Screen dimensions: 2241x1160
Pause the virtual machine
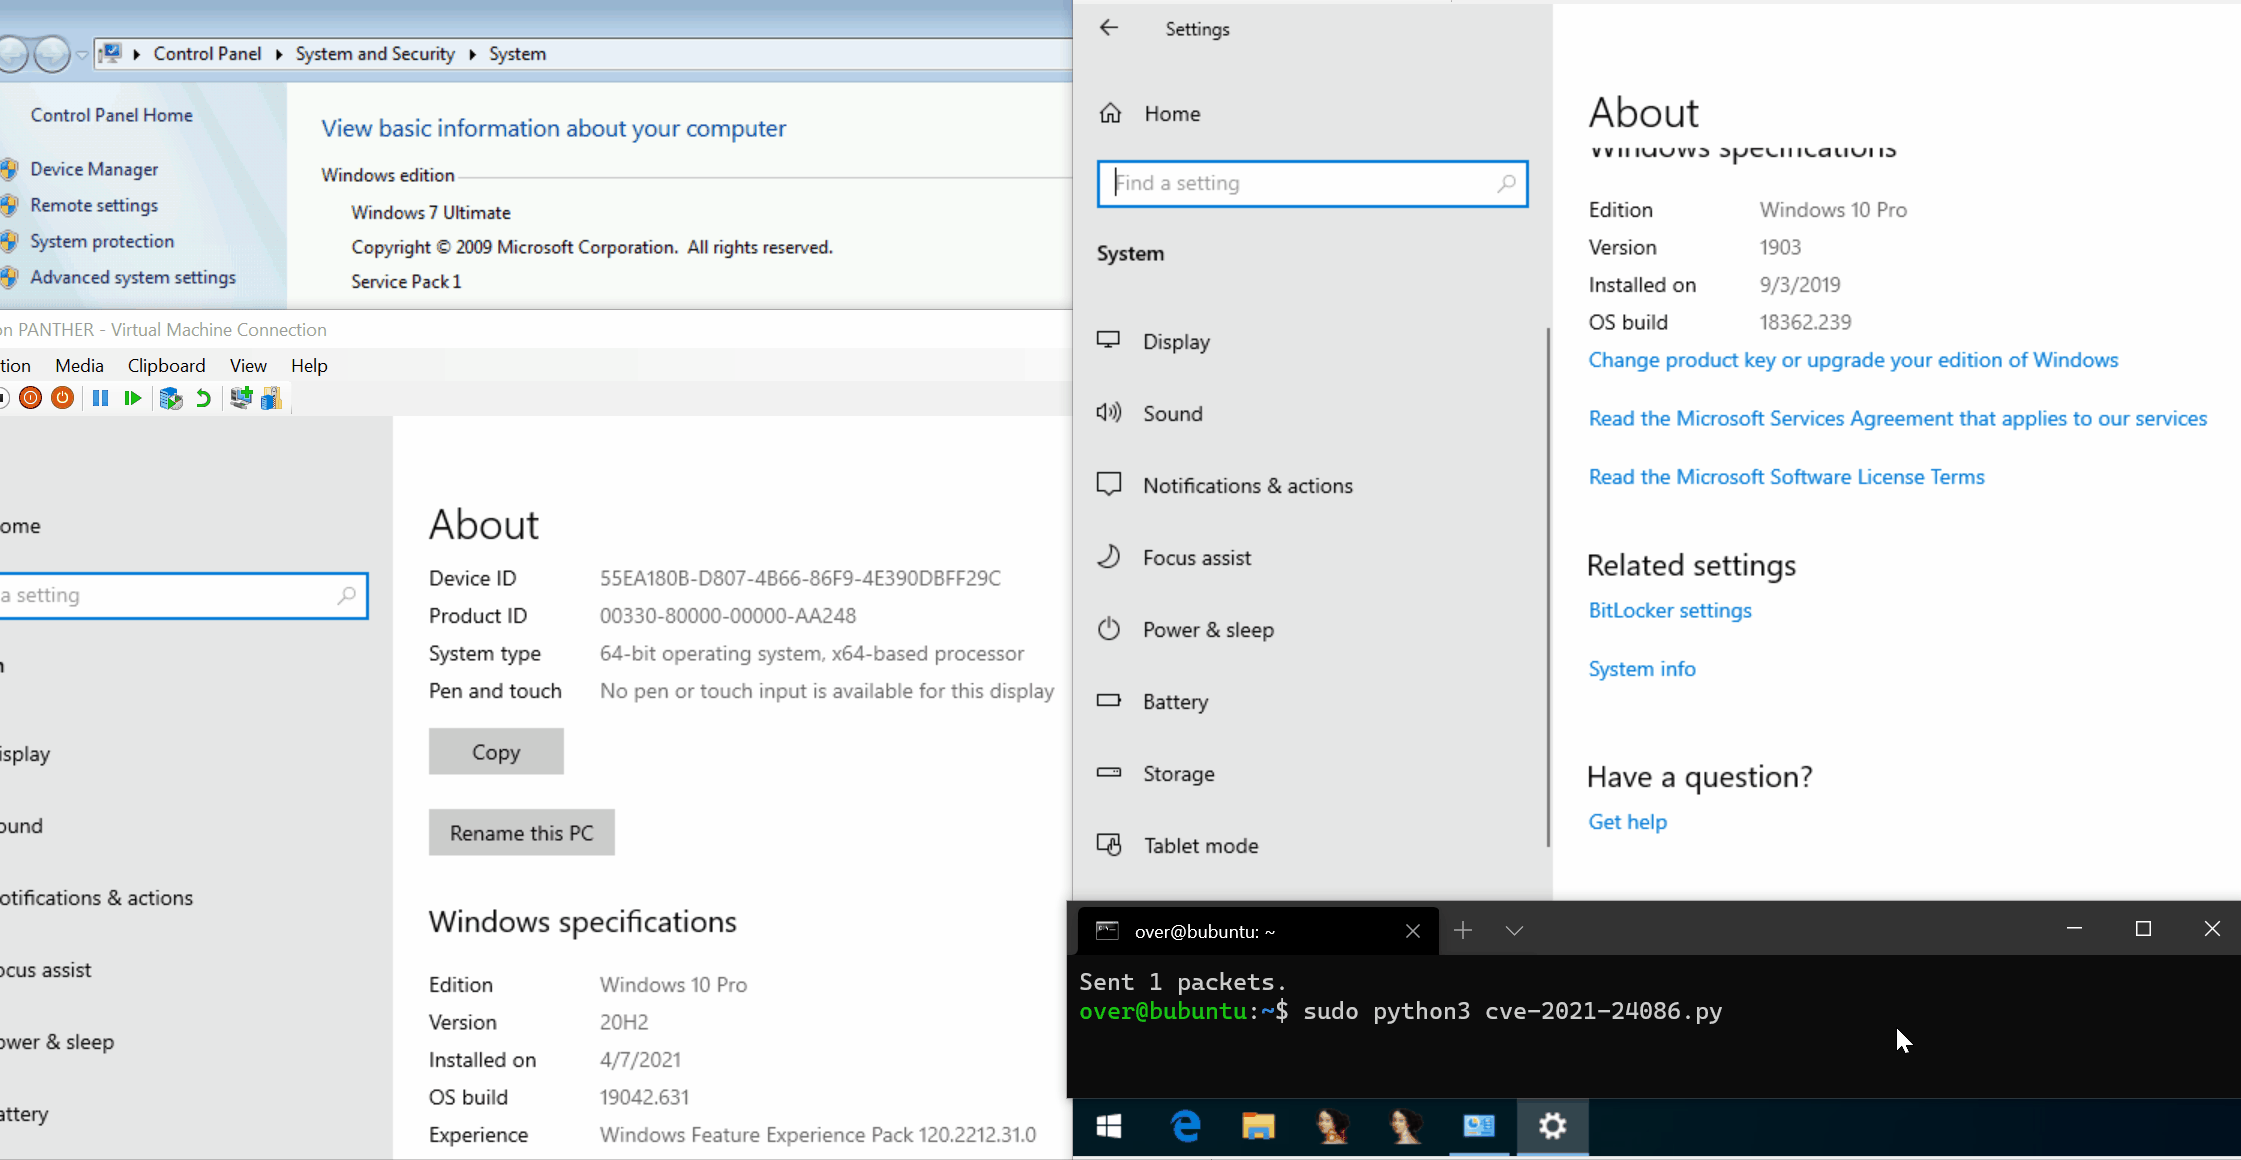(x=100, y=398)
